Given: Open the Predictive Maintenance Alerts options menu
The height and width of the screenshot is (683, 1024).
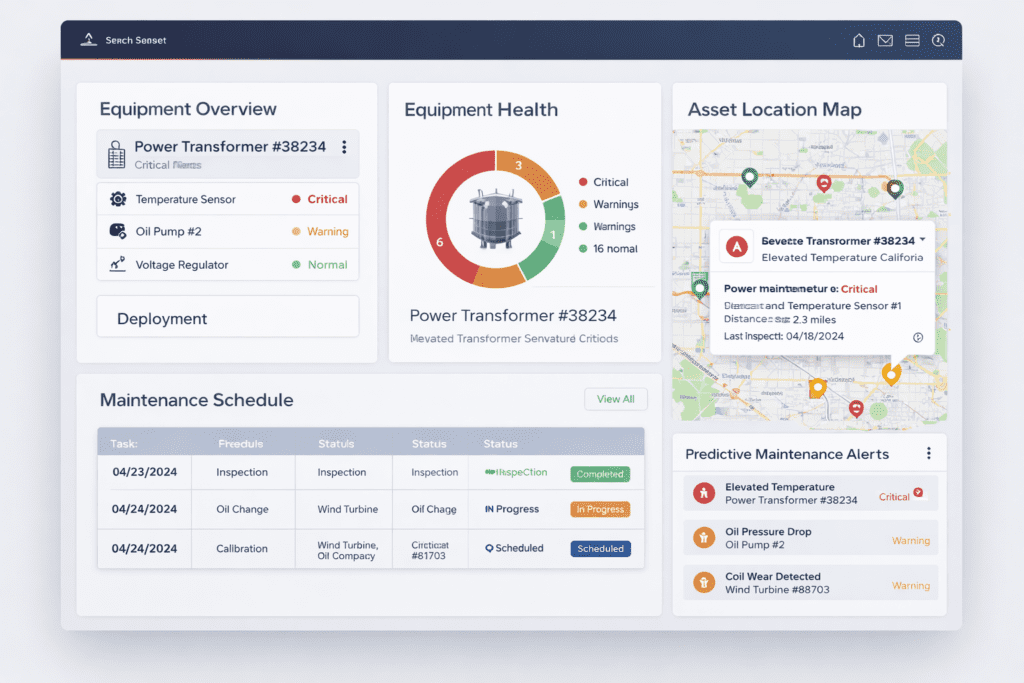Looking at the screenshot, I should pos(928,453).
